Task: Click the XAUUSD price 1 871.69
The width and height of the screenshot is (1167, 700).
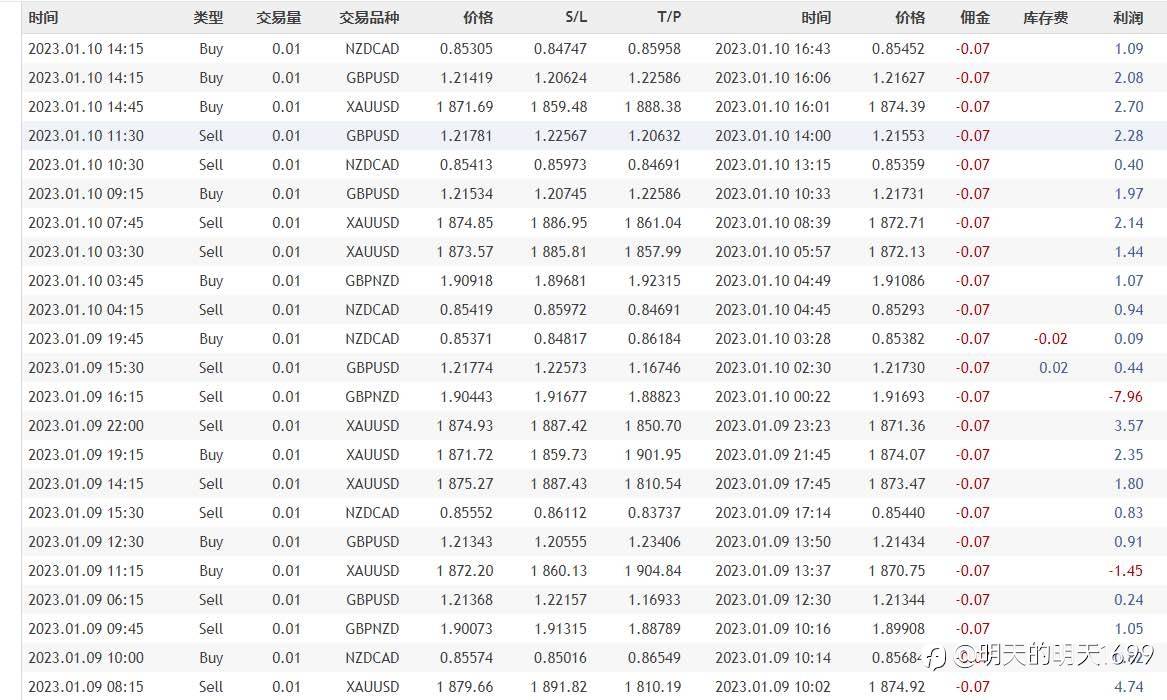Action: pos(464,107)
